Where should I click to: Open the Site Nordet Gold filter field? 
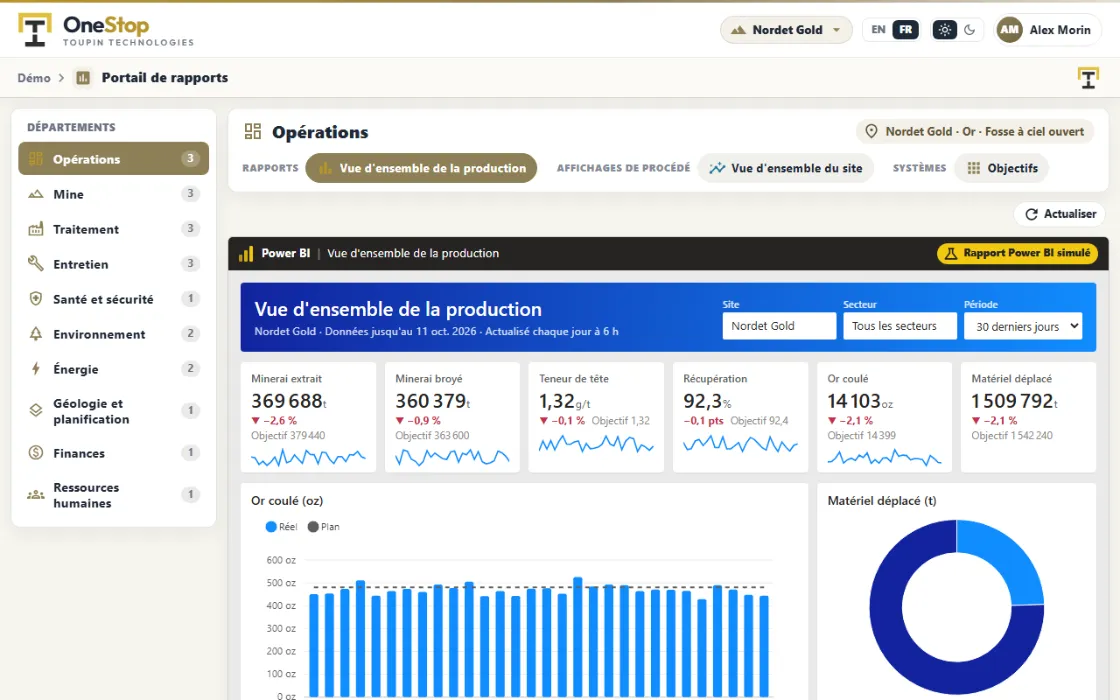[779, 326]
